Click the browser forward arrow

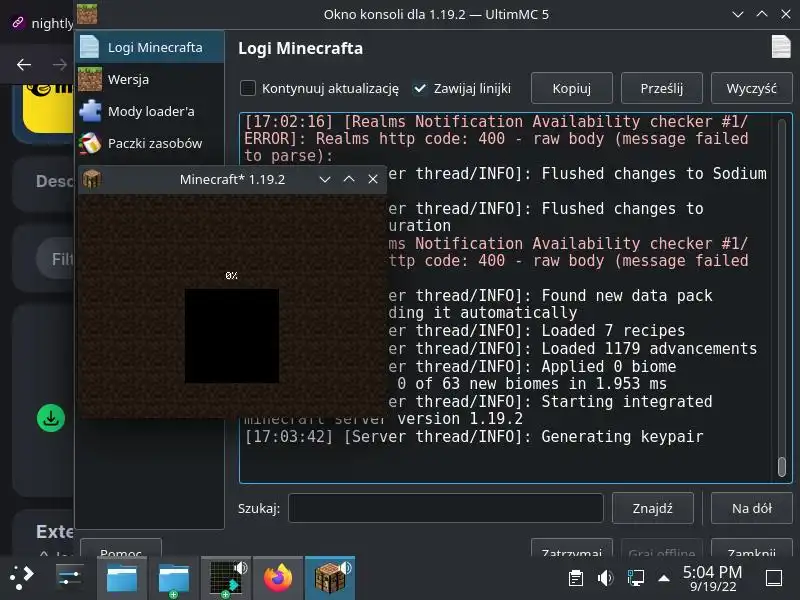[60, 64]
